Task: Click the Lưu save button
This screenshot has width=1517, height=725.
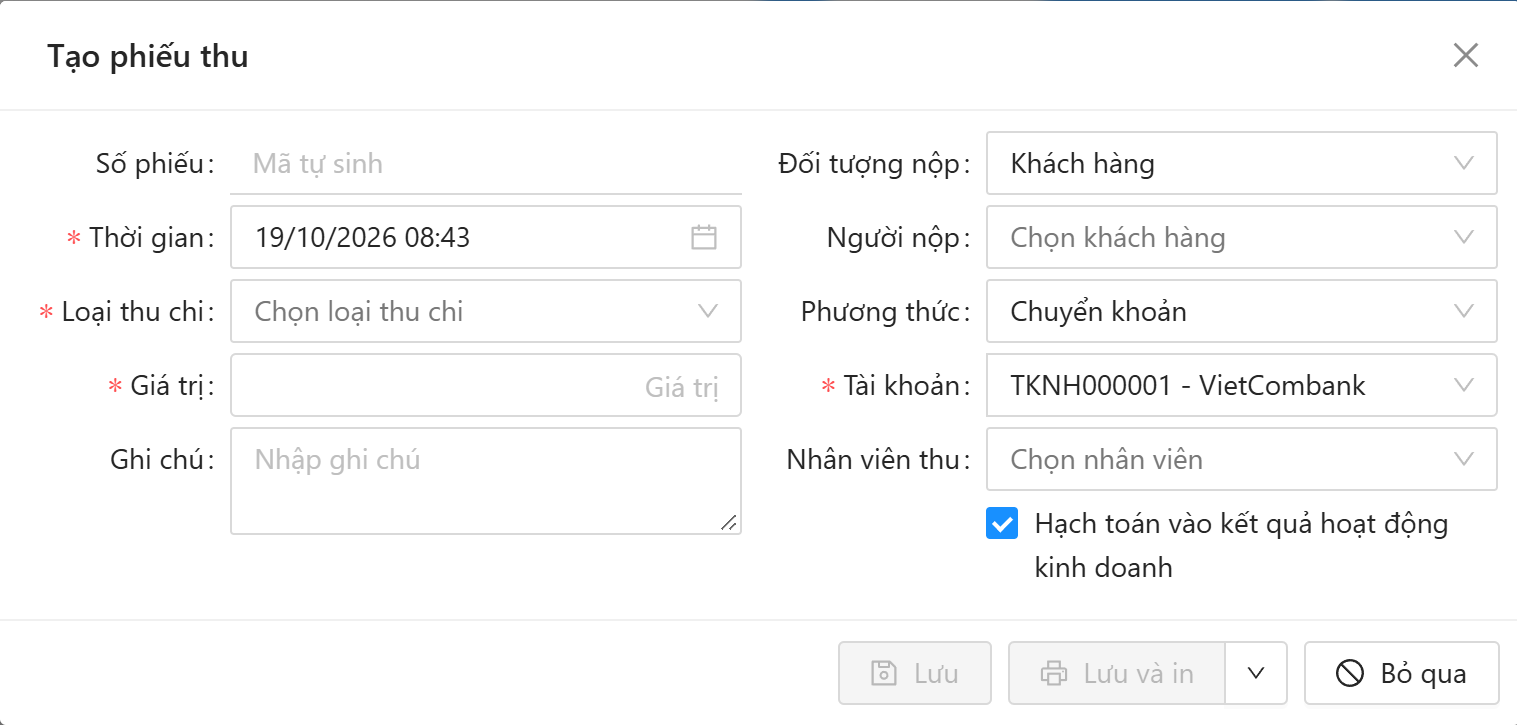Action: [x=915, y=673]
